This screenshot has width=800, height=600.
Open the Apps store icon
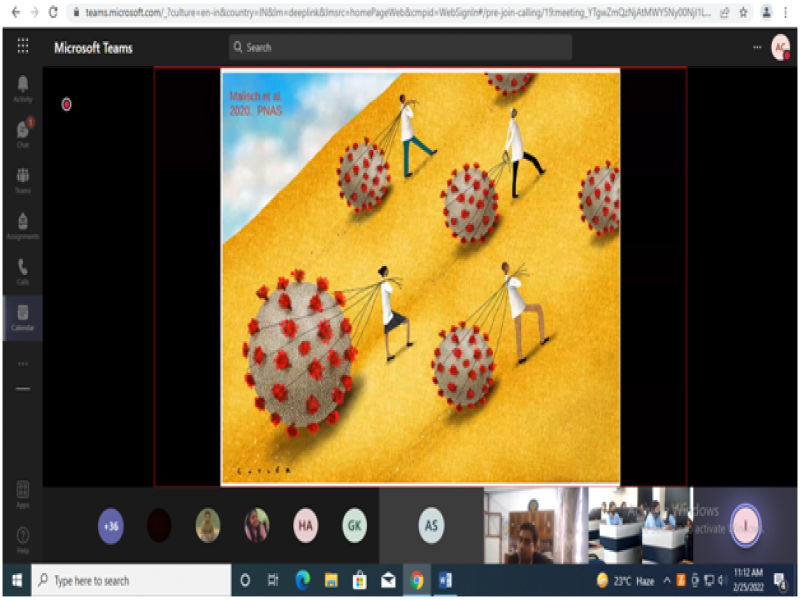coord(22,493)
